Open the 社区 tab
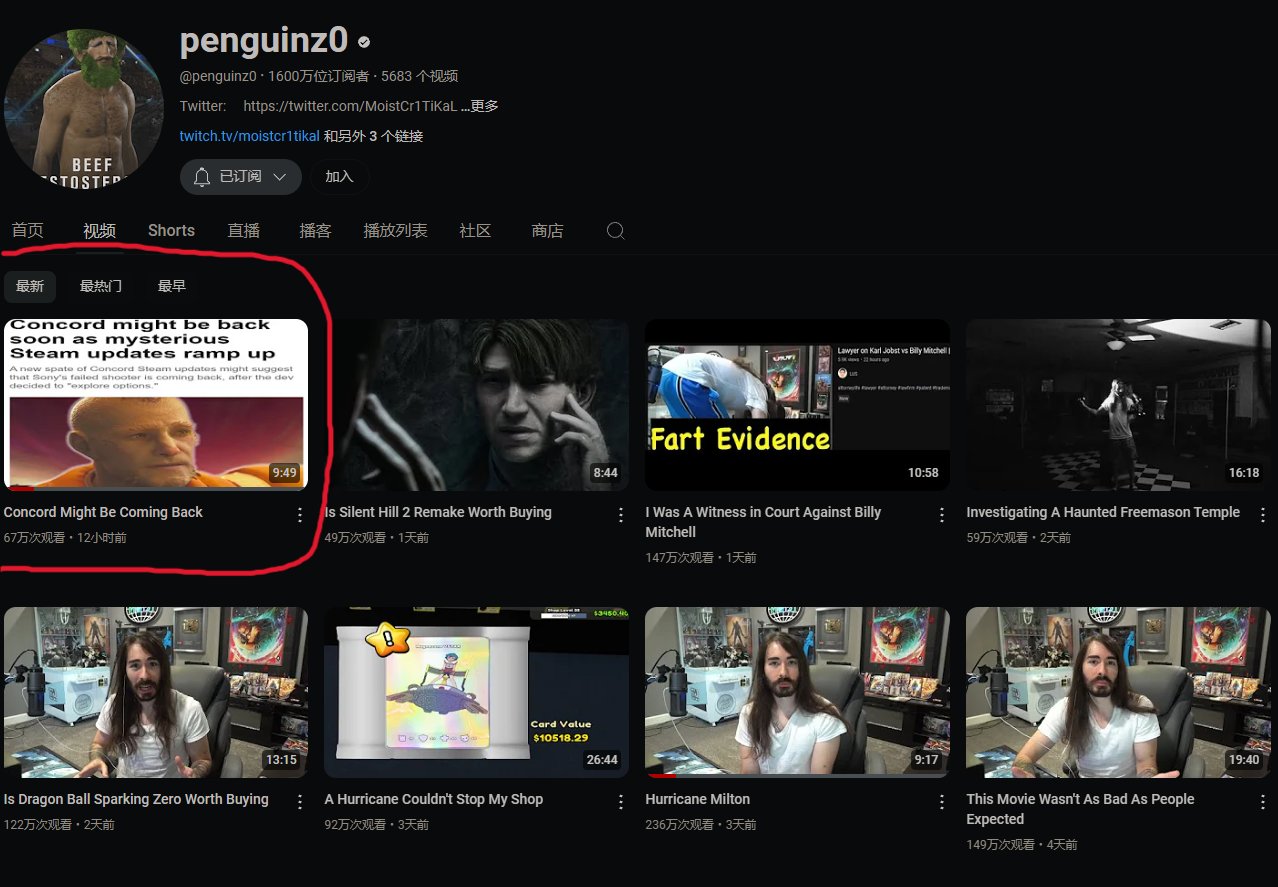The image size is (1278, 887). click(475, 231)
